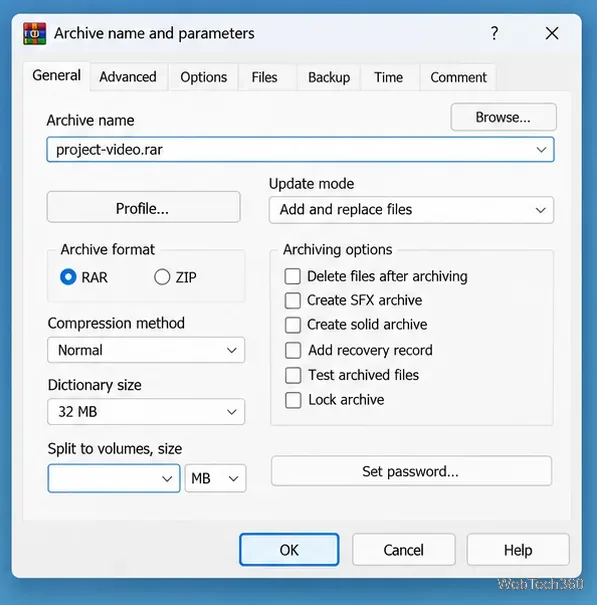The image size is (597, 605).
Task: Click the question mark help icon
Action: tap(494, 34)
